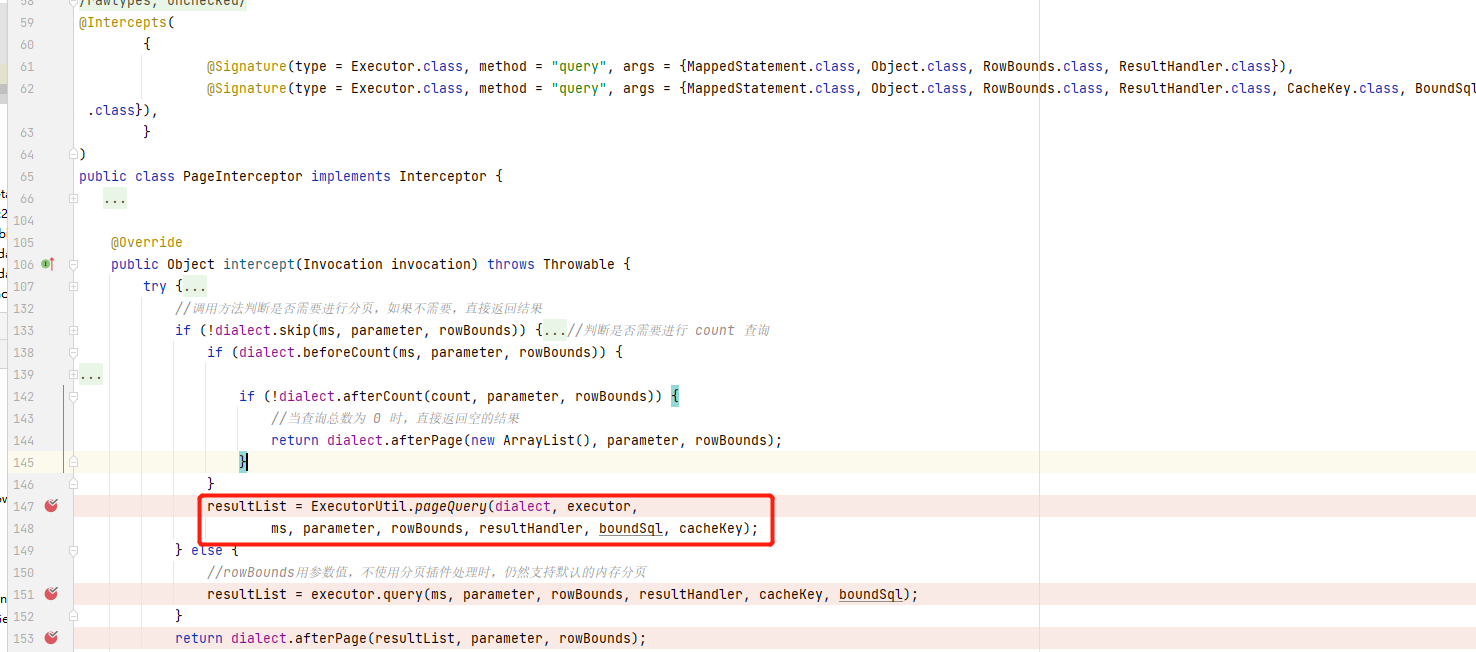The height and width of the screenshot is (652, 1476).
Task: Click the folded ellipsis placeholder after try
Action: (194, 286)
